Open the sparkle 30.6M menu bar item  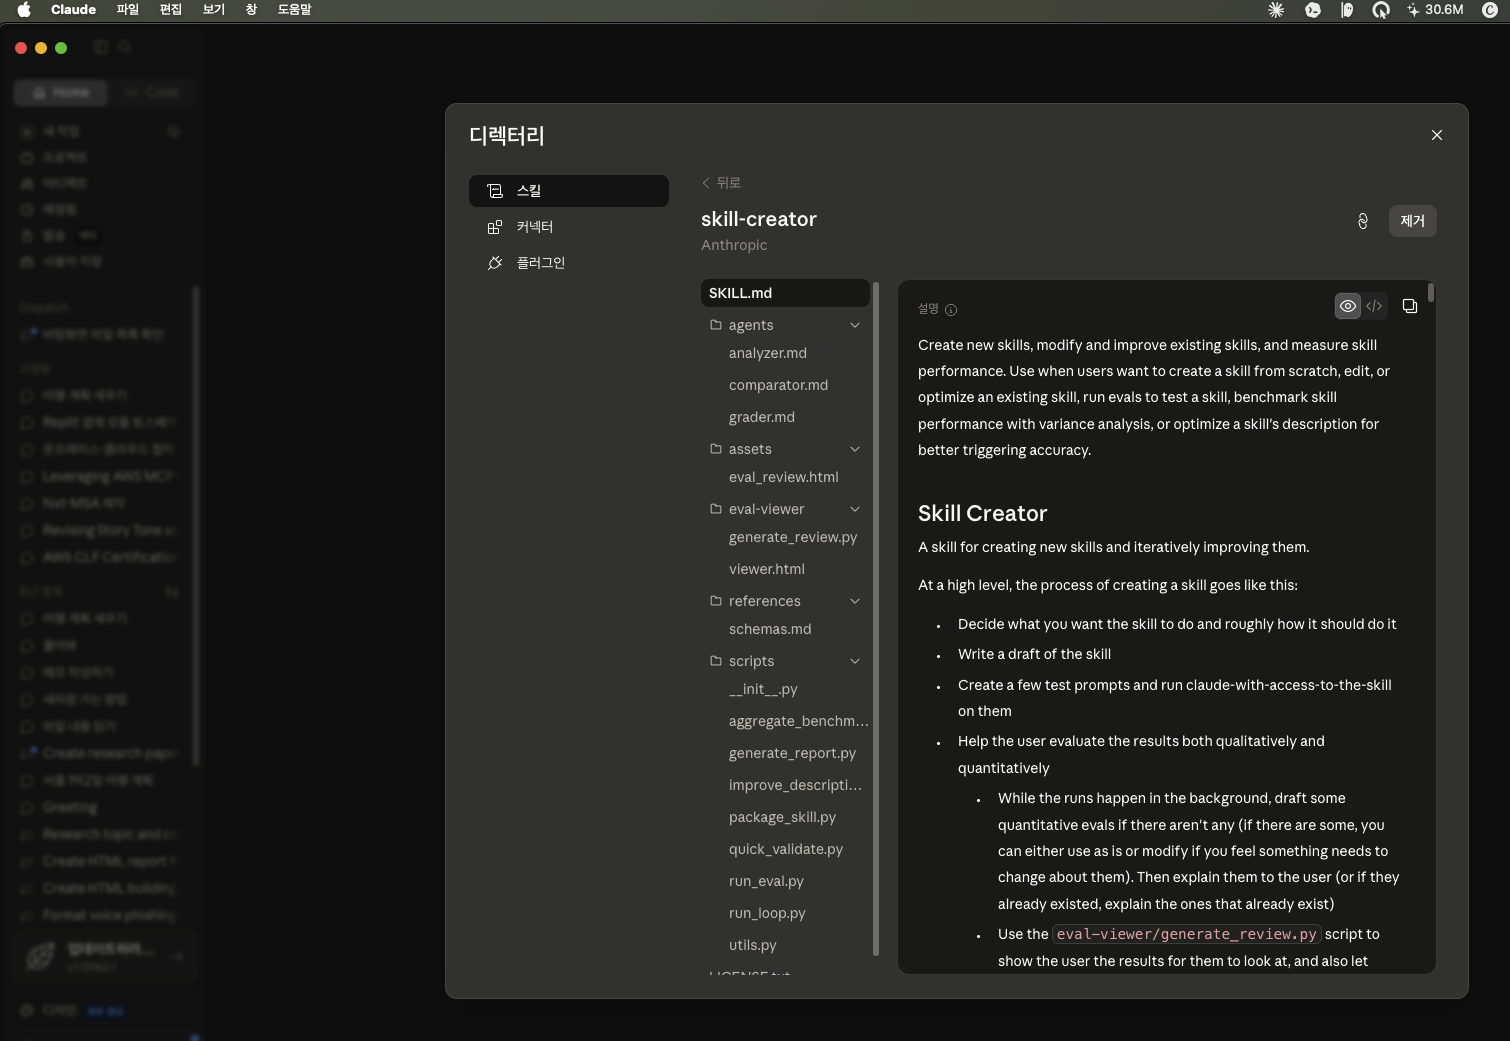pos(1435,10)
